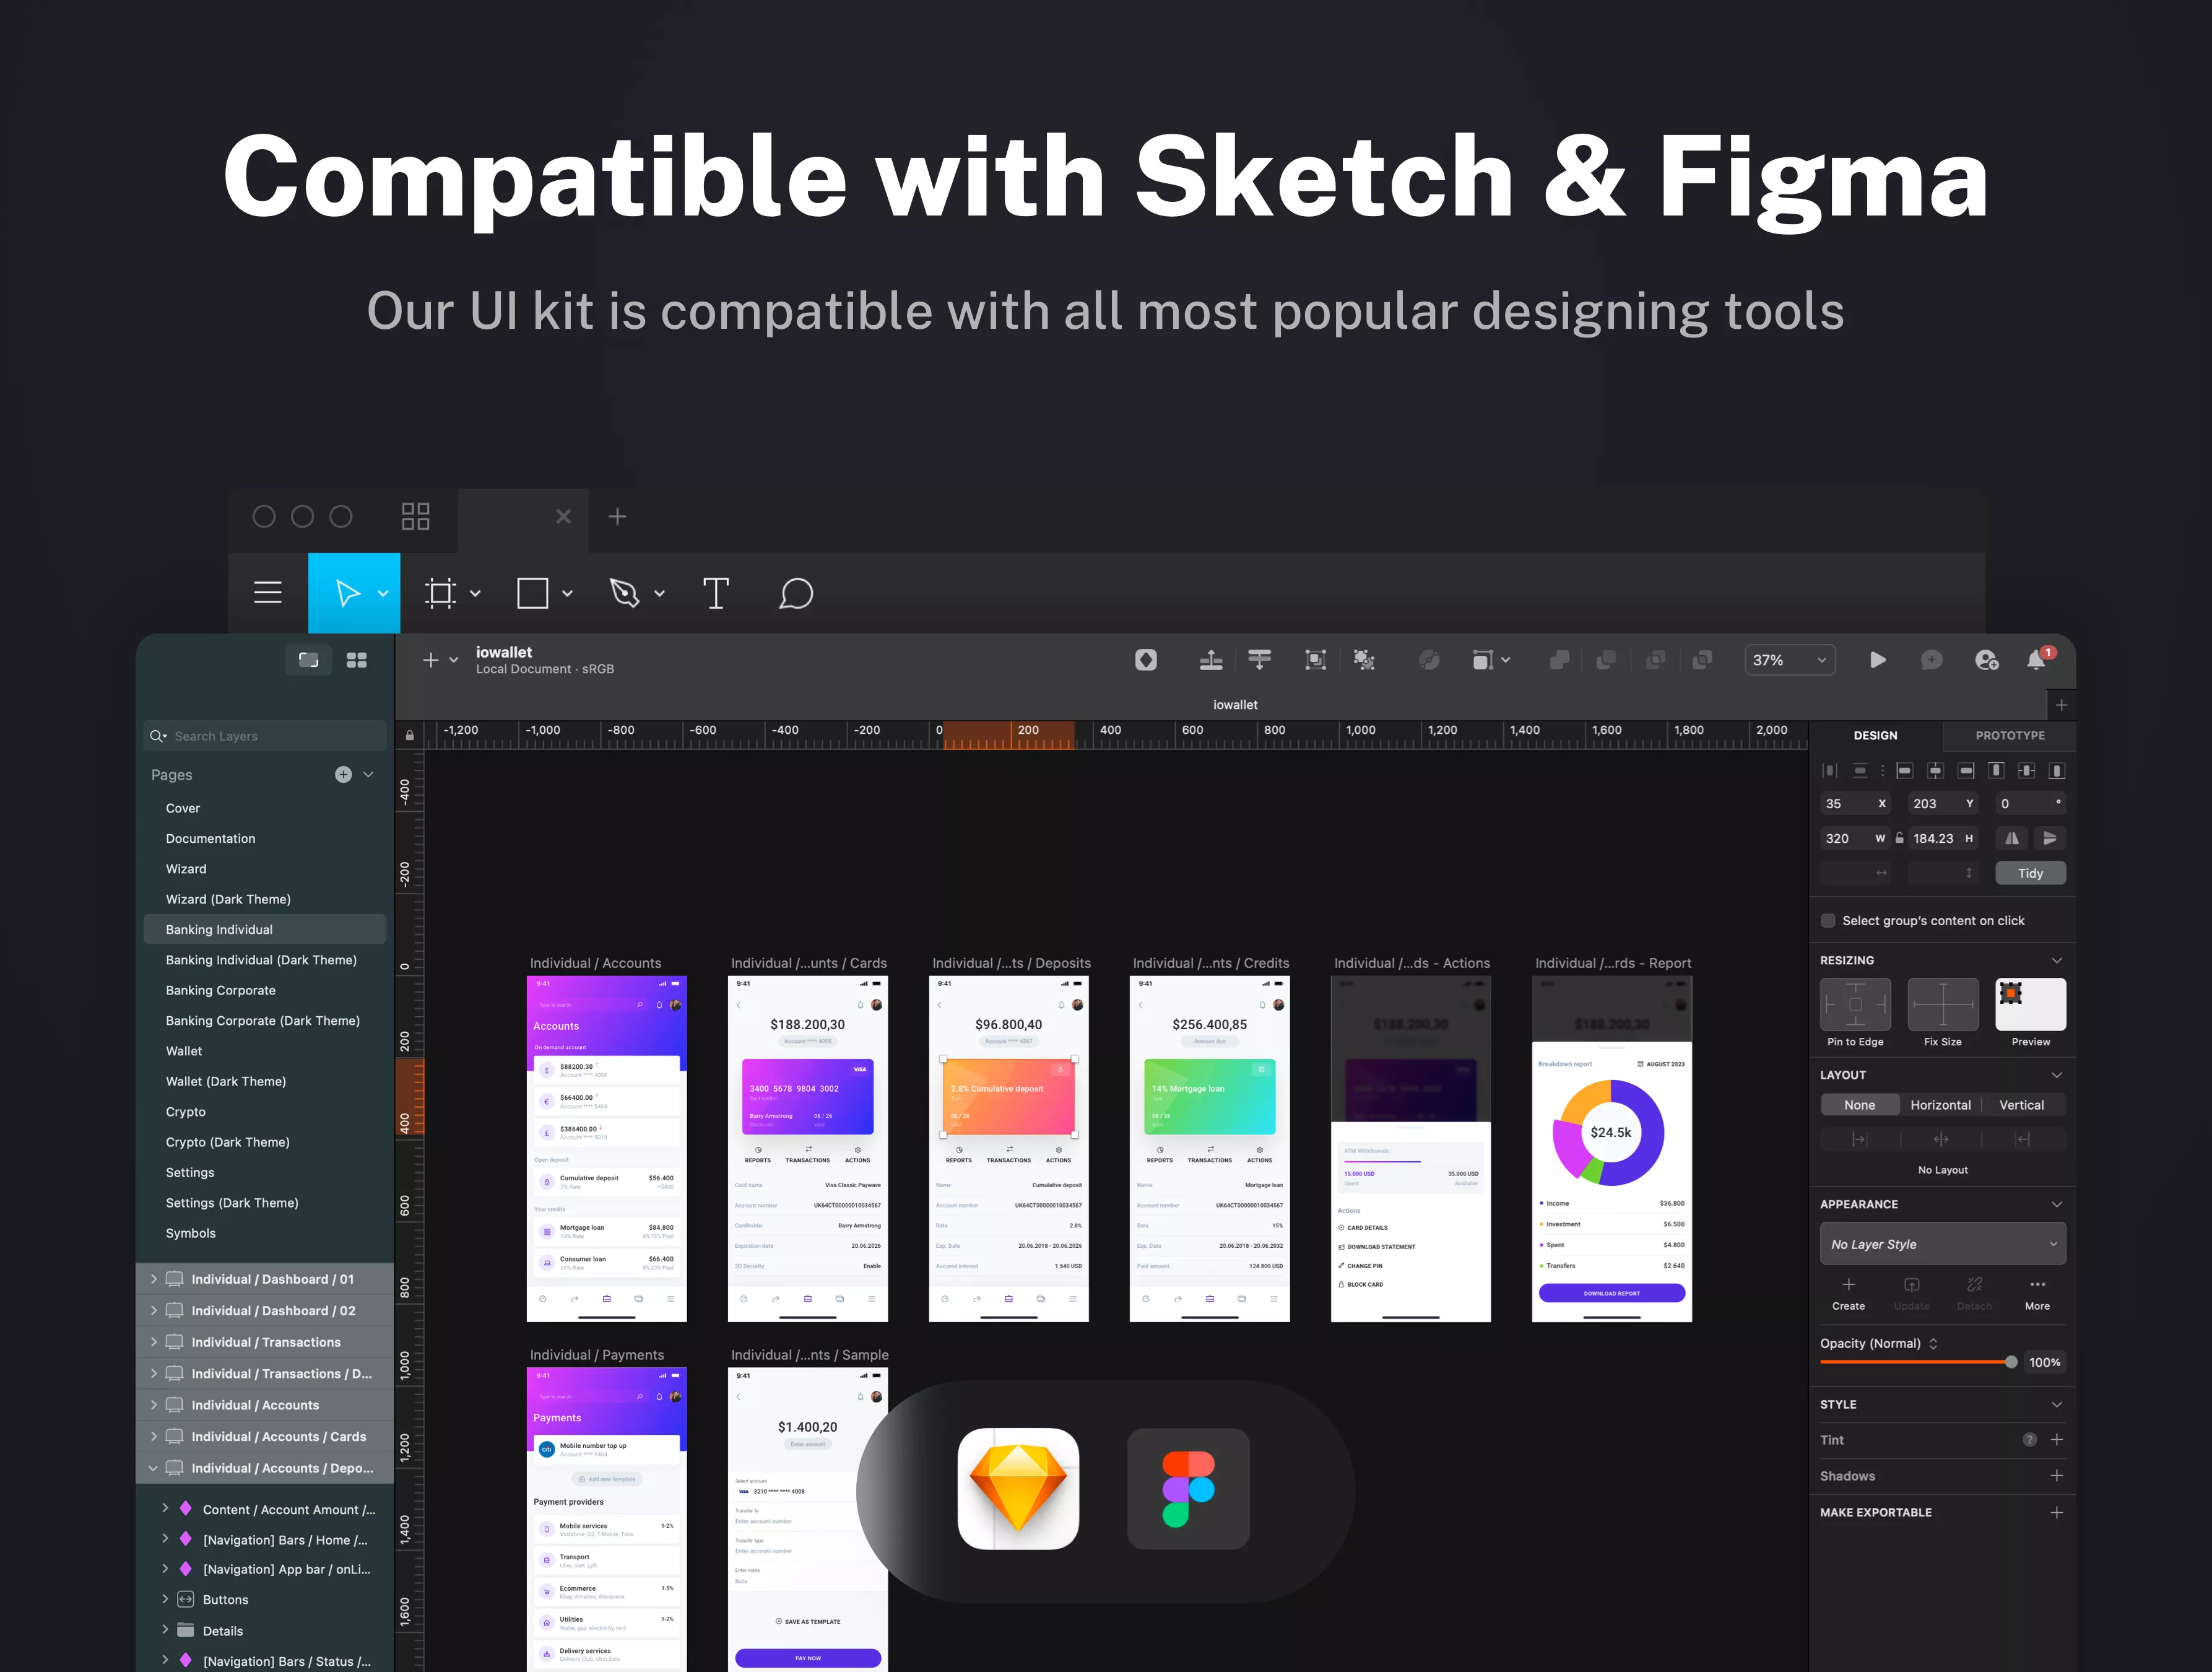Open the 37% zoom dropdown

pyautogui.click(x=1790, y=660)
